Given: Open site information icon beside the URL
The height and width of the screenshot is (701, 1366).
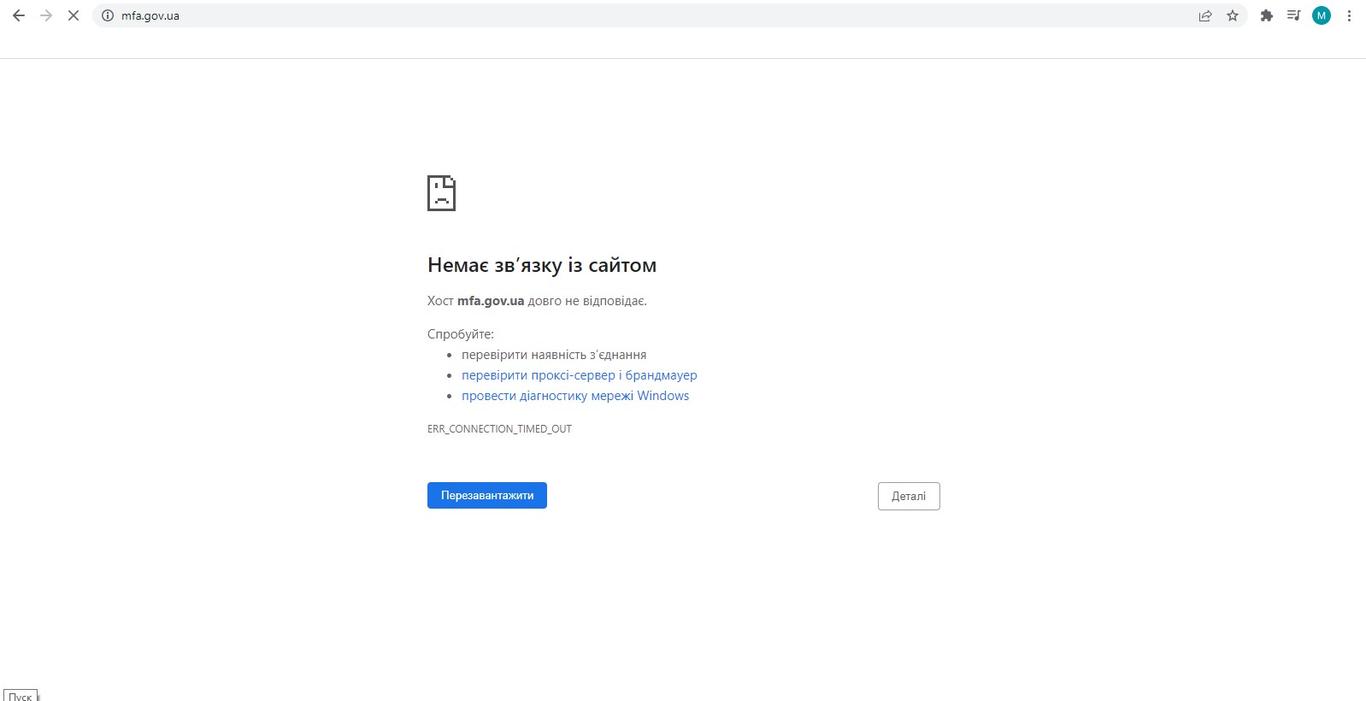Looking at the screenshot, I should tap(108, 16).
